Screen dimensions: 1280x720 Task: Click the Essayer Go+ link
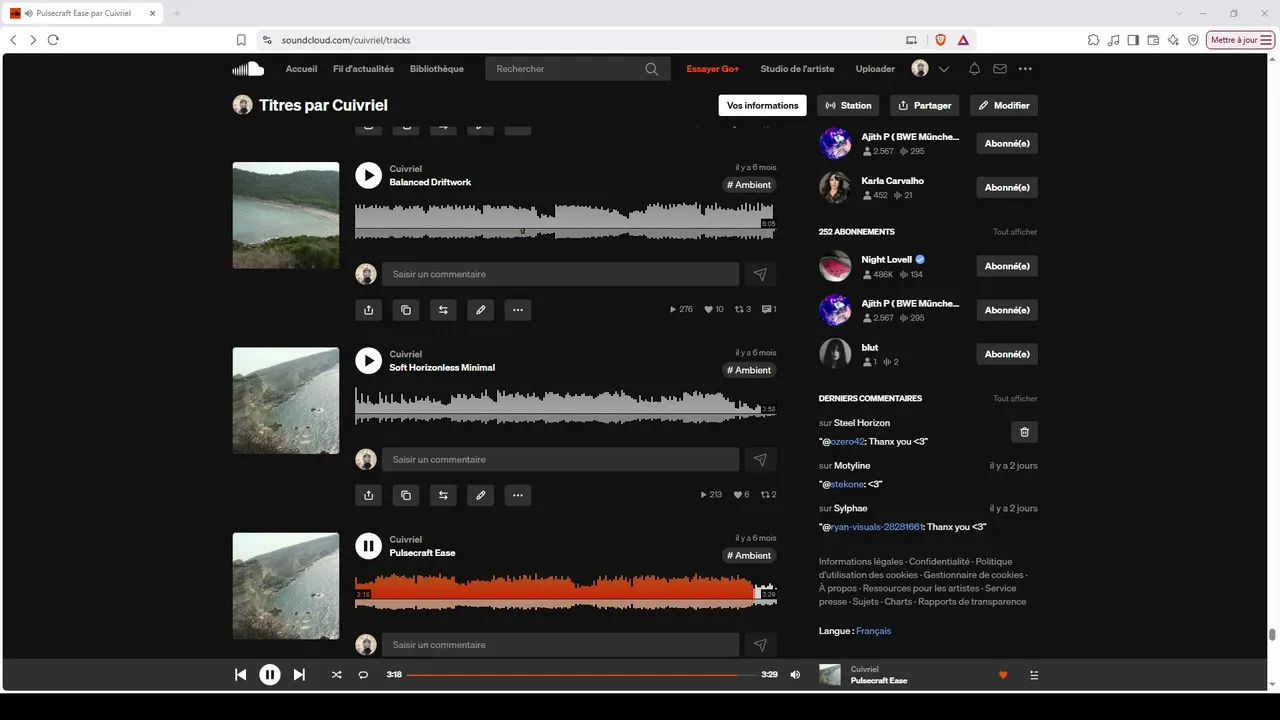713,69
